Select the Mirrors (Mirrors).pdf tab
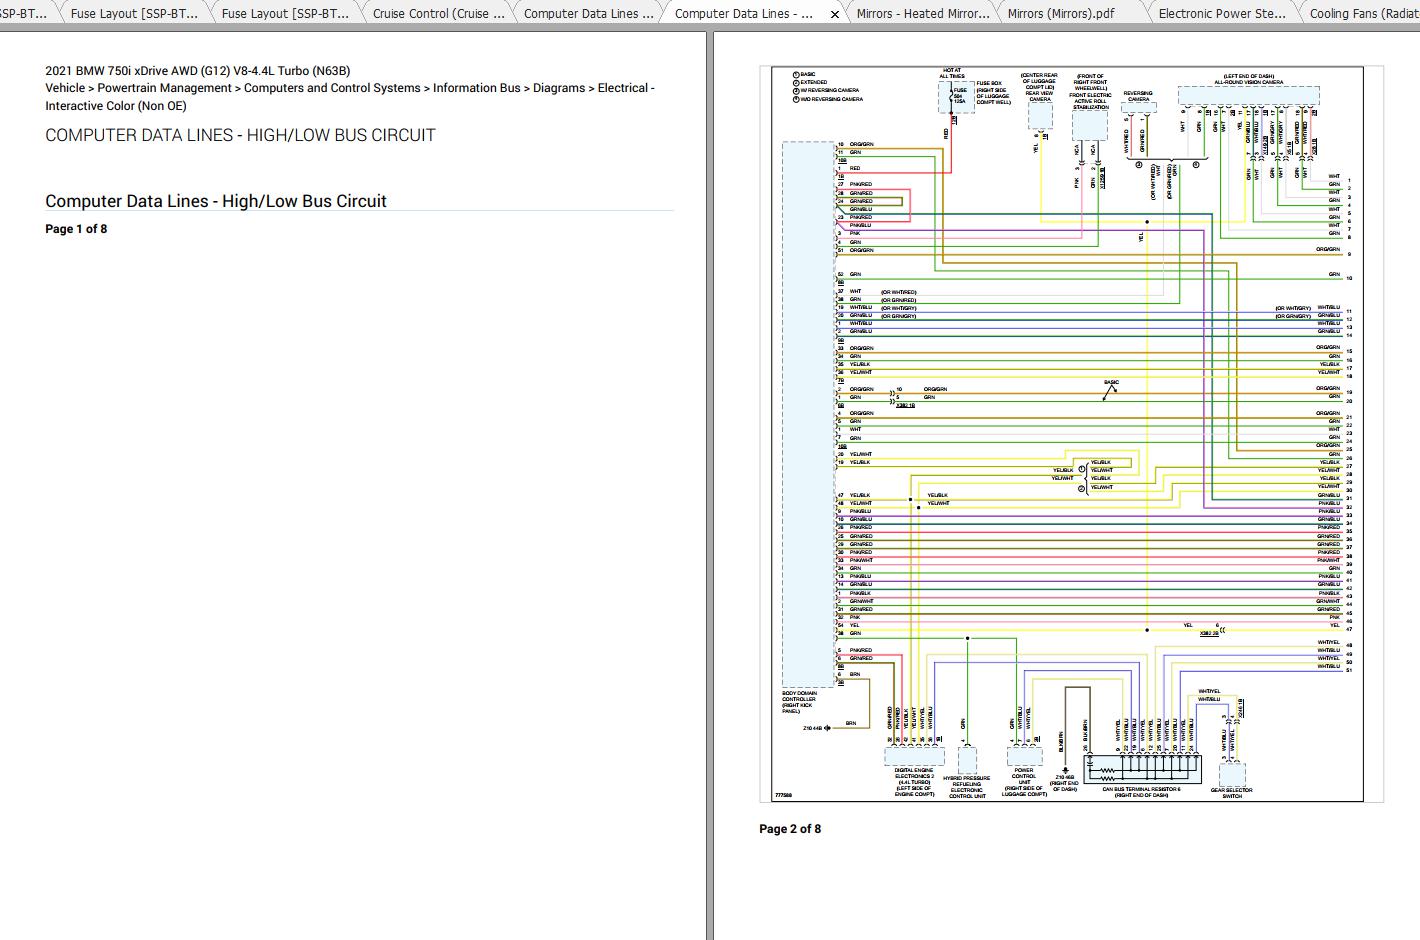The image size is (1420, 940). click(1060, 14)
